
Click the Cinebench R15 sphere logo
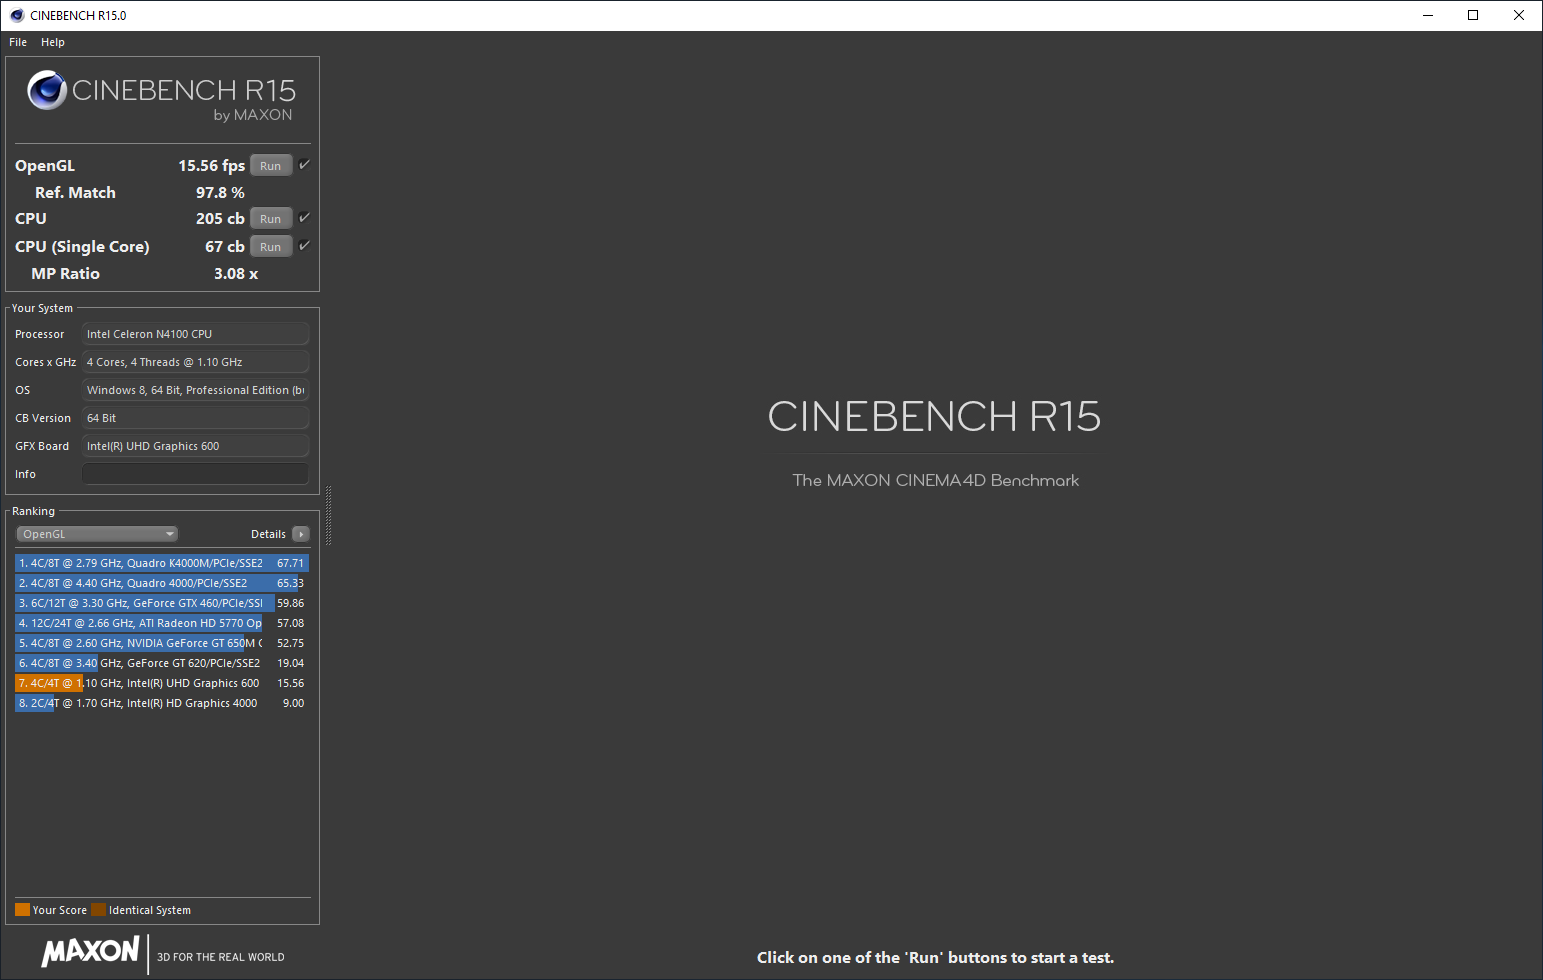pyautogui.click(x=47, y=90)
